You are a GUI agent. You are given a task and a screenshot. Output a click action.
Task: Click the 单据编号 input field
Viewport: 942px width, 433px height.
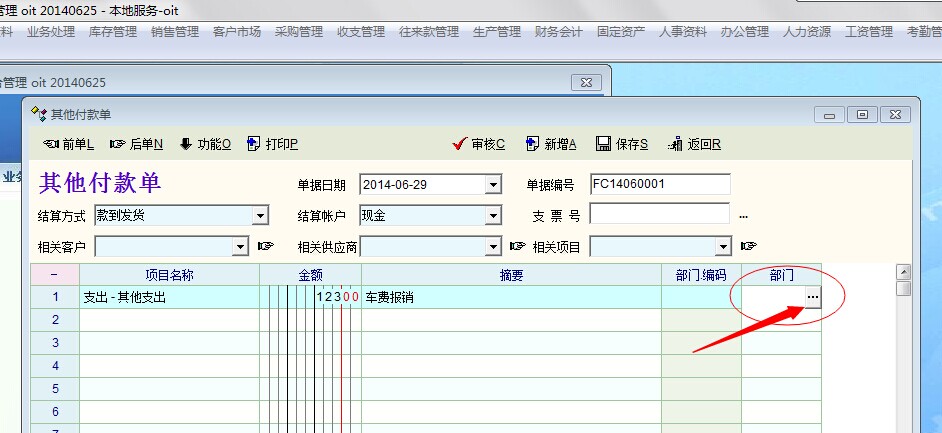(659, 185)
